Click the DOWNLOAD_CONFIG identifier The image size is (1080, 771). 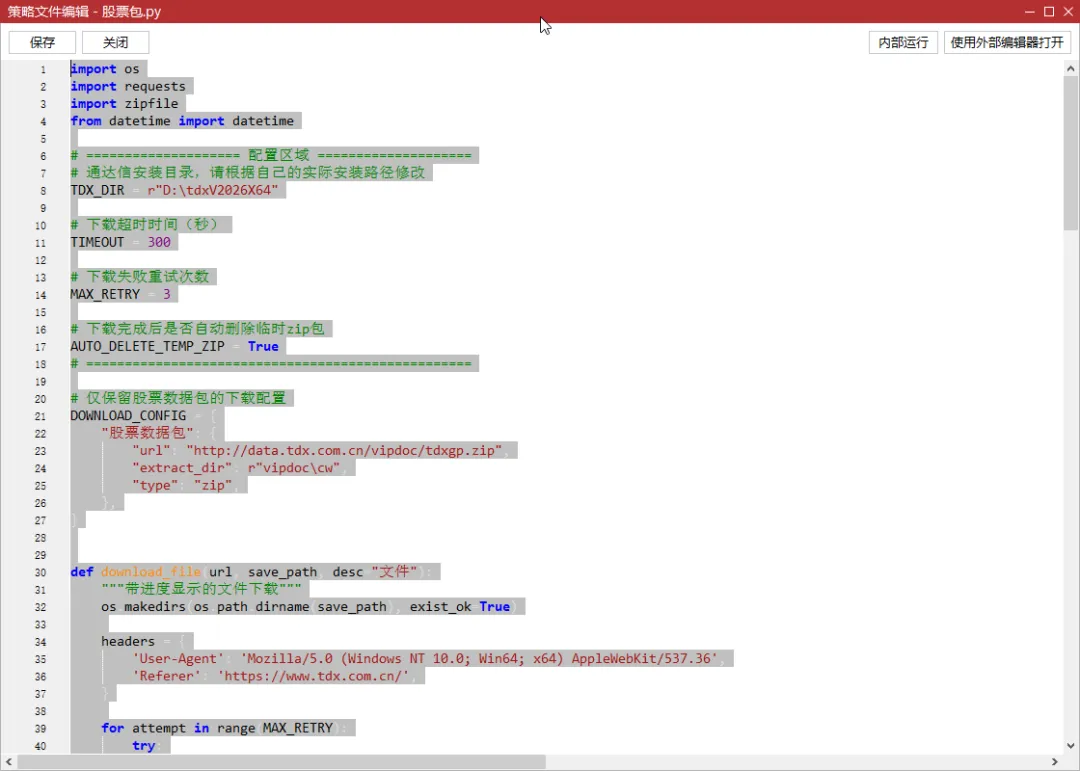(128, 415)
